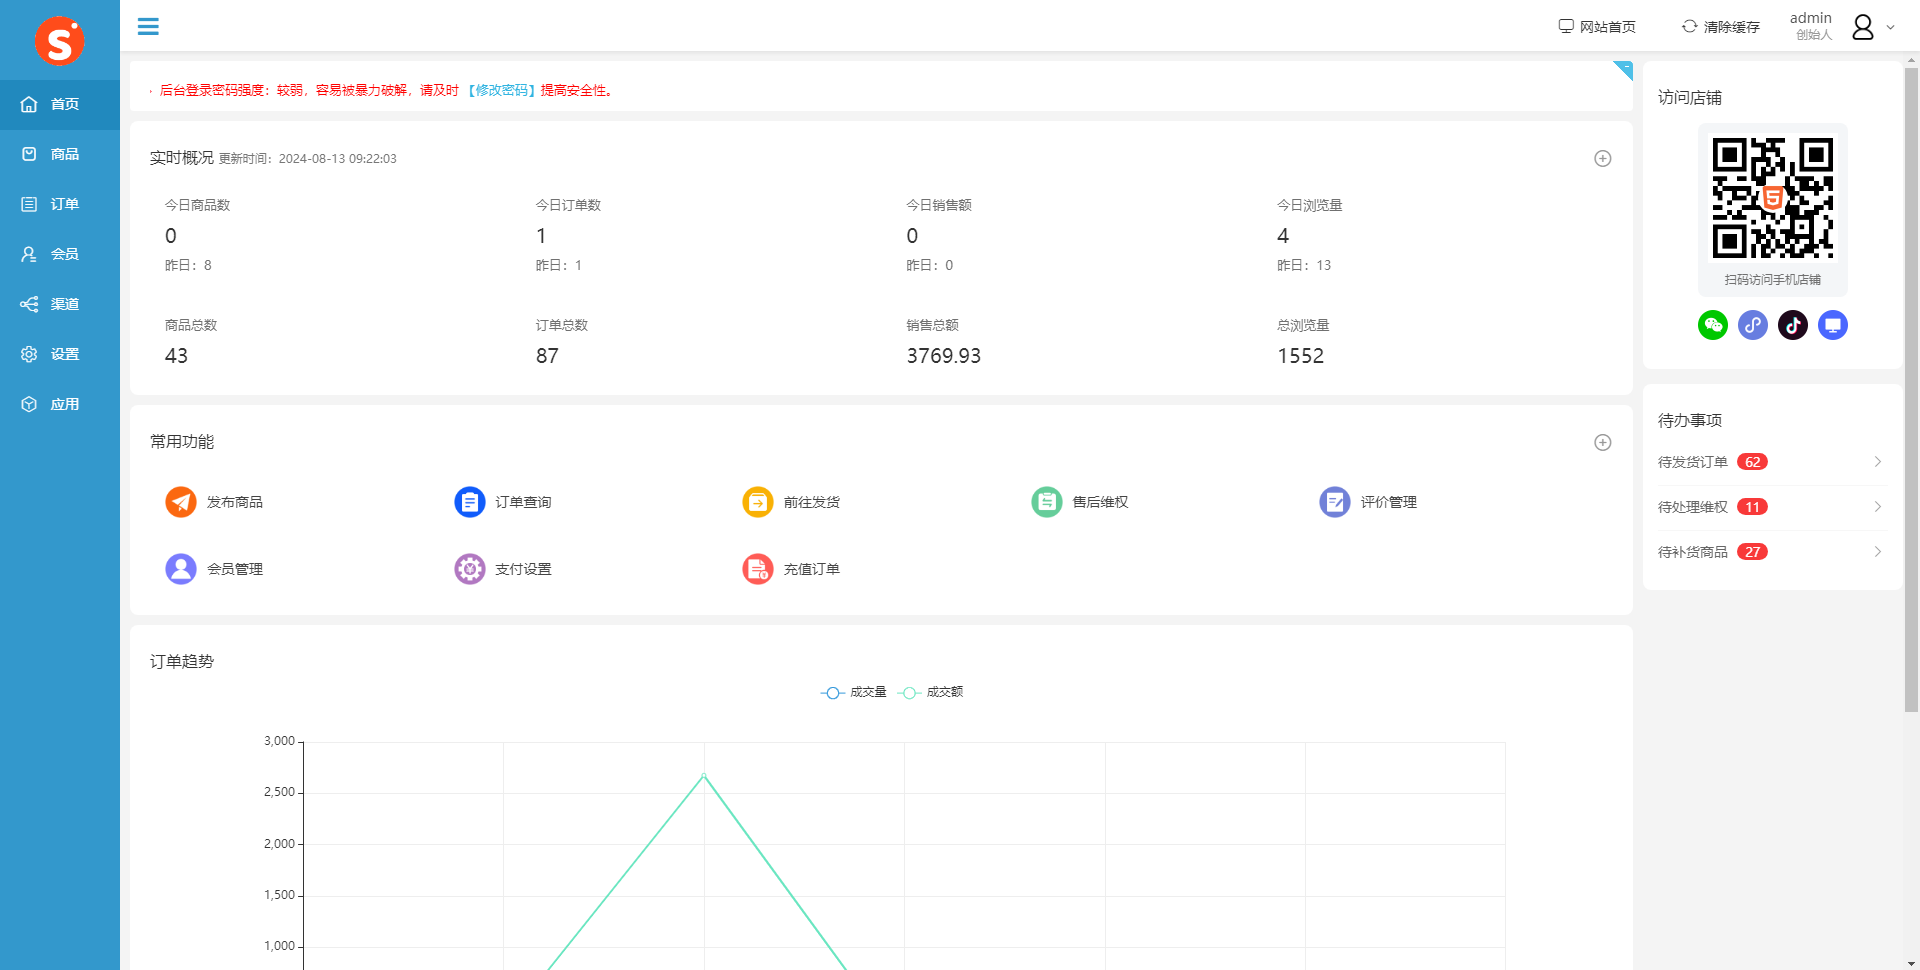Click the red 11 badge

[1752, 507]
